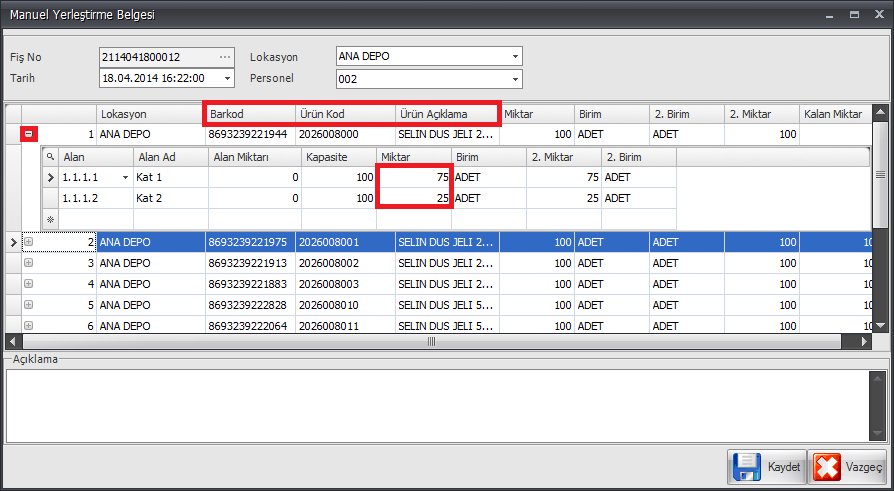Image resolution: width=894 pixels, height=491 pixels.
Task: Expand row 5 with barcode 8693239222828
Action: [x=29, y=305]
